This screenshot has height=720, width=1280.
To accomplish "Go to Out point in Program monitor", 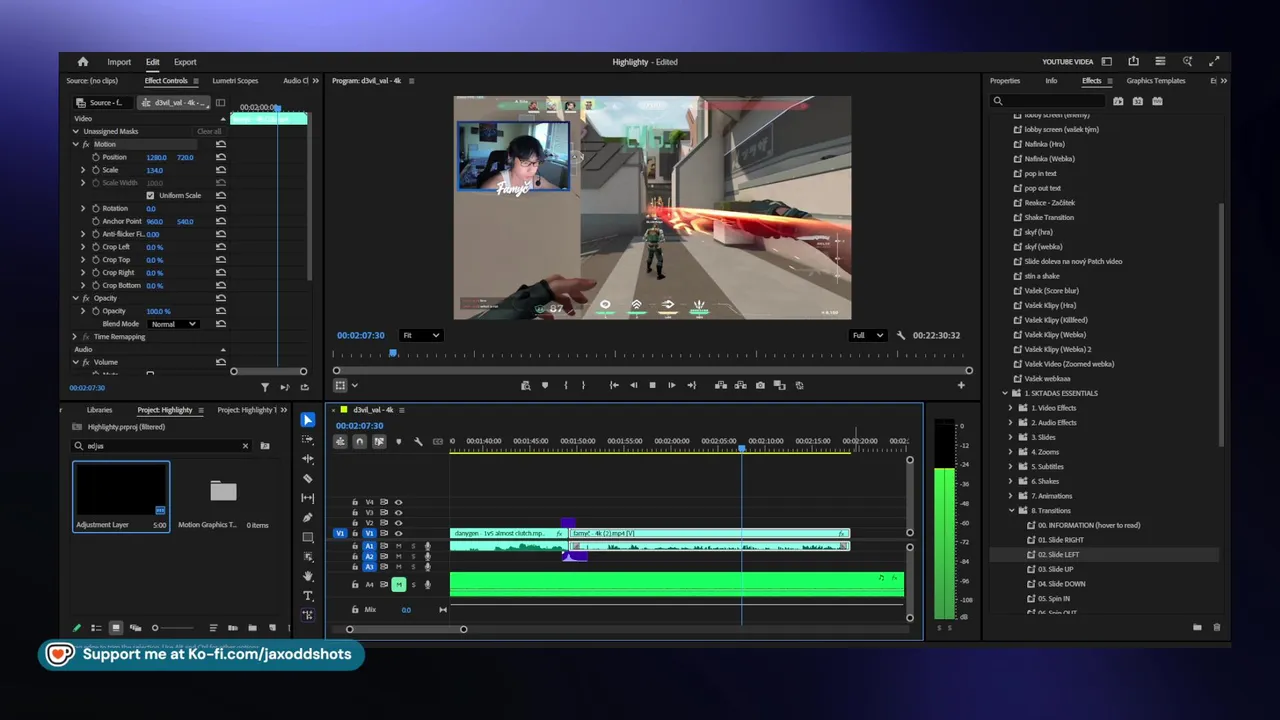I will 691,385.
